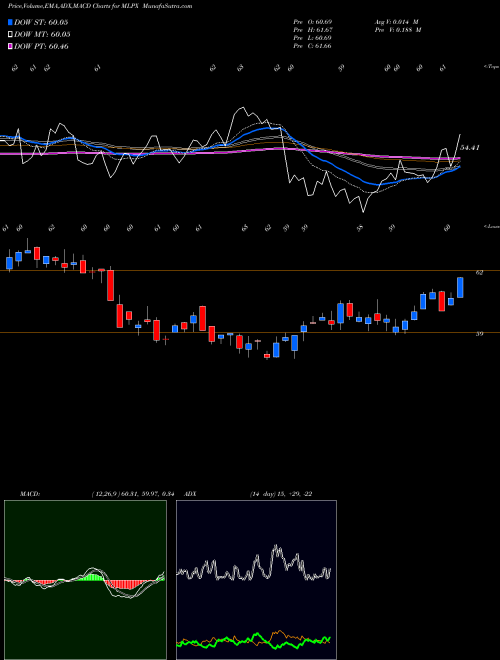Open the MACD histogram thumbnail panel
This screenshot has height=660, width=500.
(x=85, y=580)
